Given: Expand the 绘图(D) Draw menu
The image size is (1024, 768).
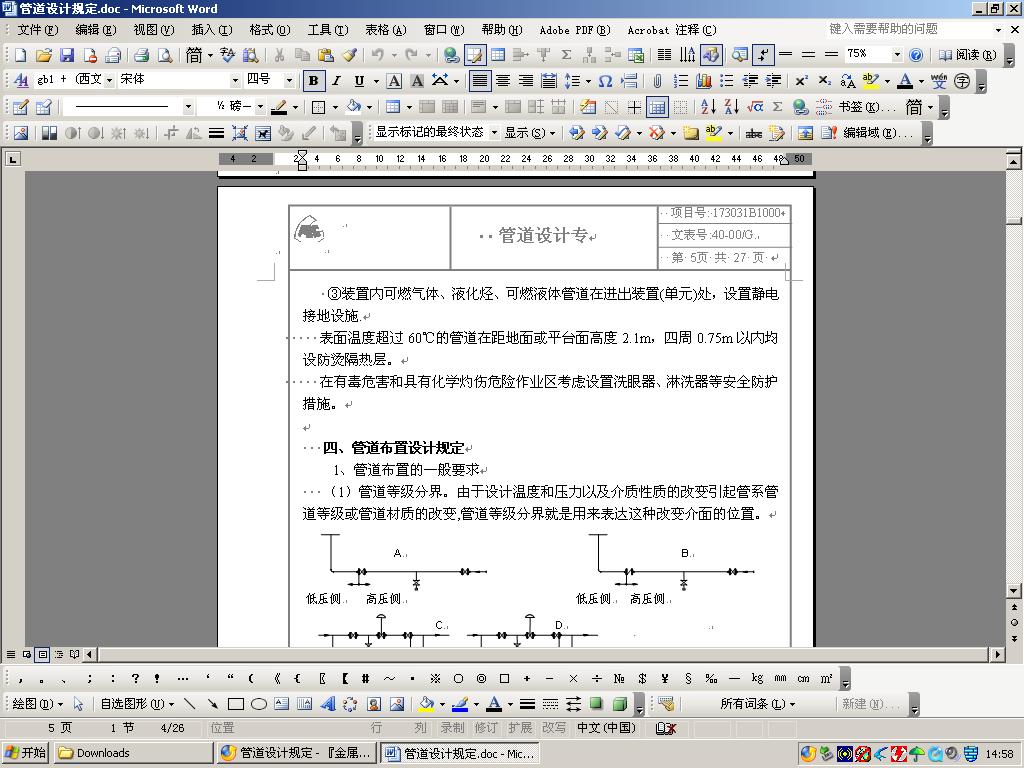Looking at the screenshot, I should (x=38, y=704).
